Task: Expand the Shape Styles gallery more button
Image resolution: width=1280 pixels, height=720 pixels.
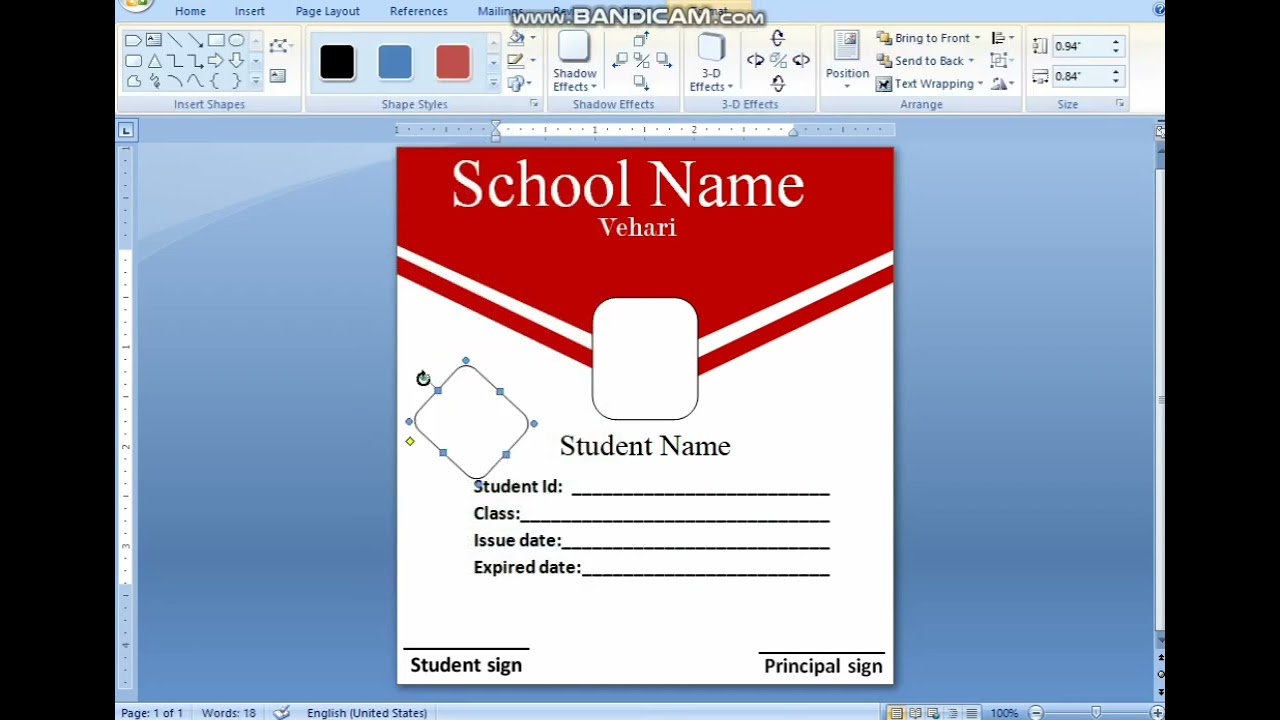Action: (493, 82)
